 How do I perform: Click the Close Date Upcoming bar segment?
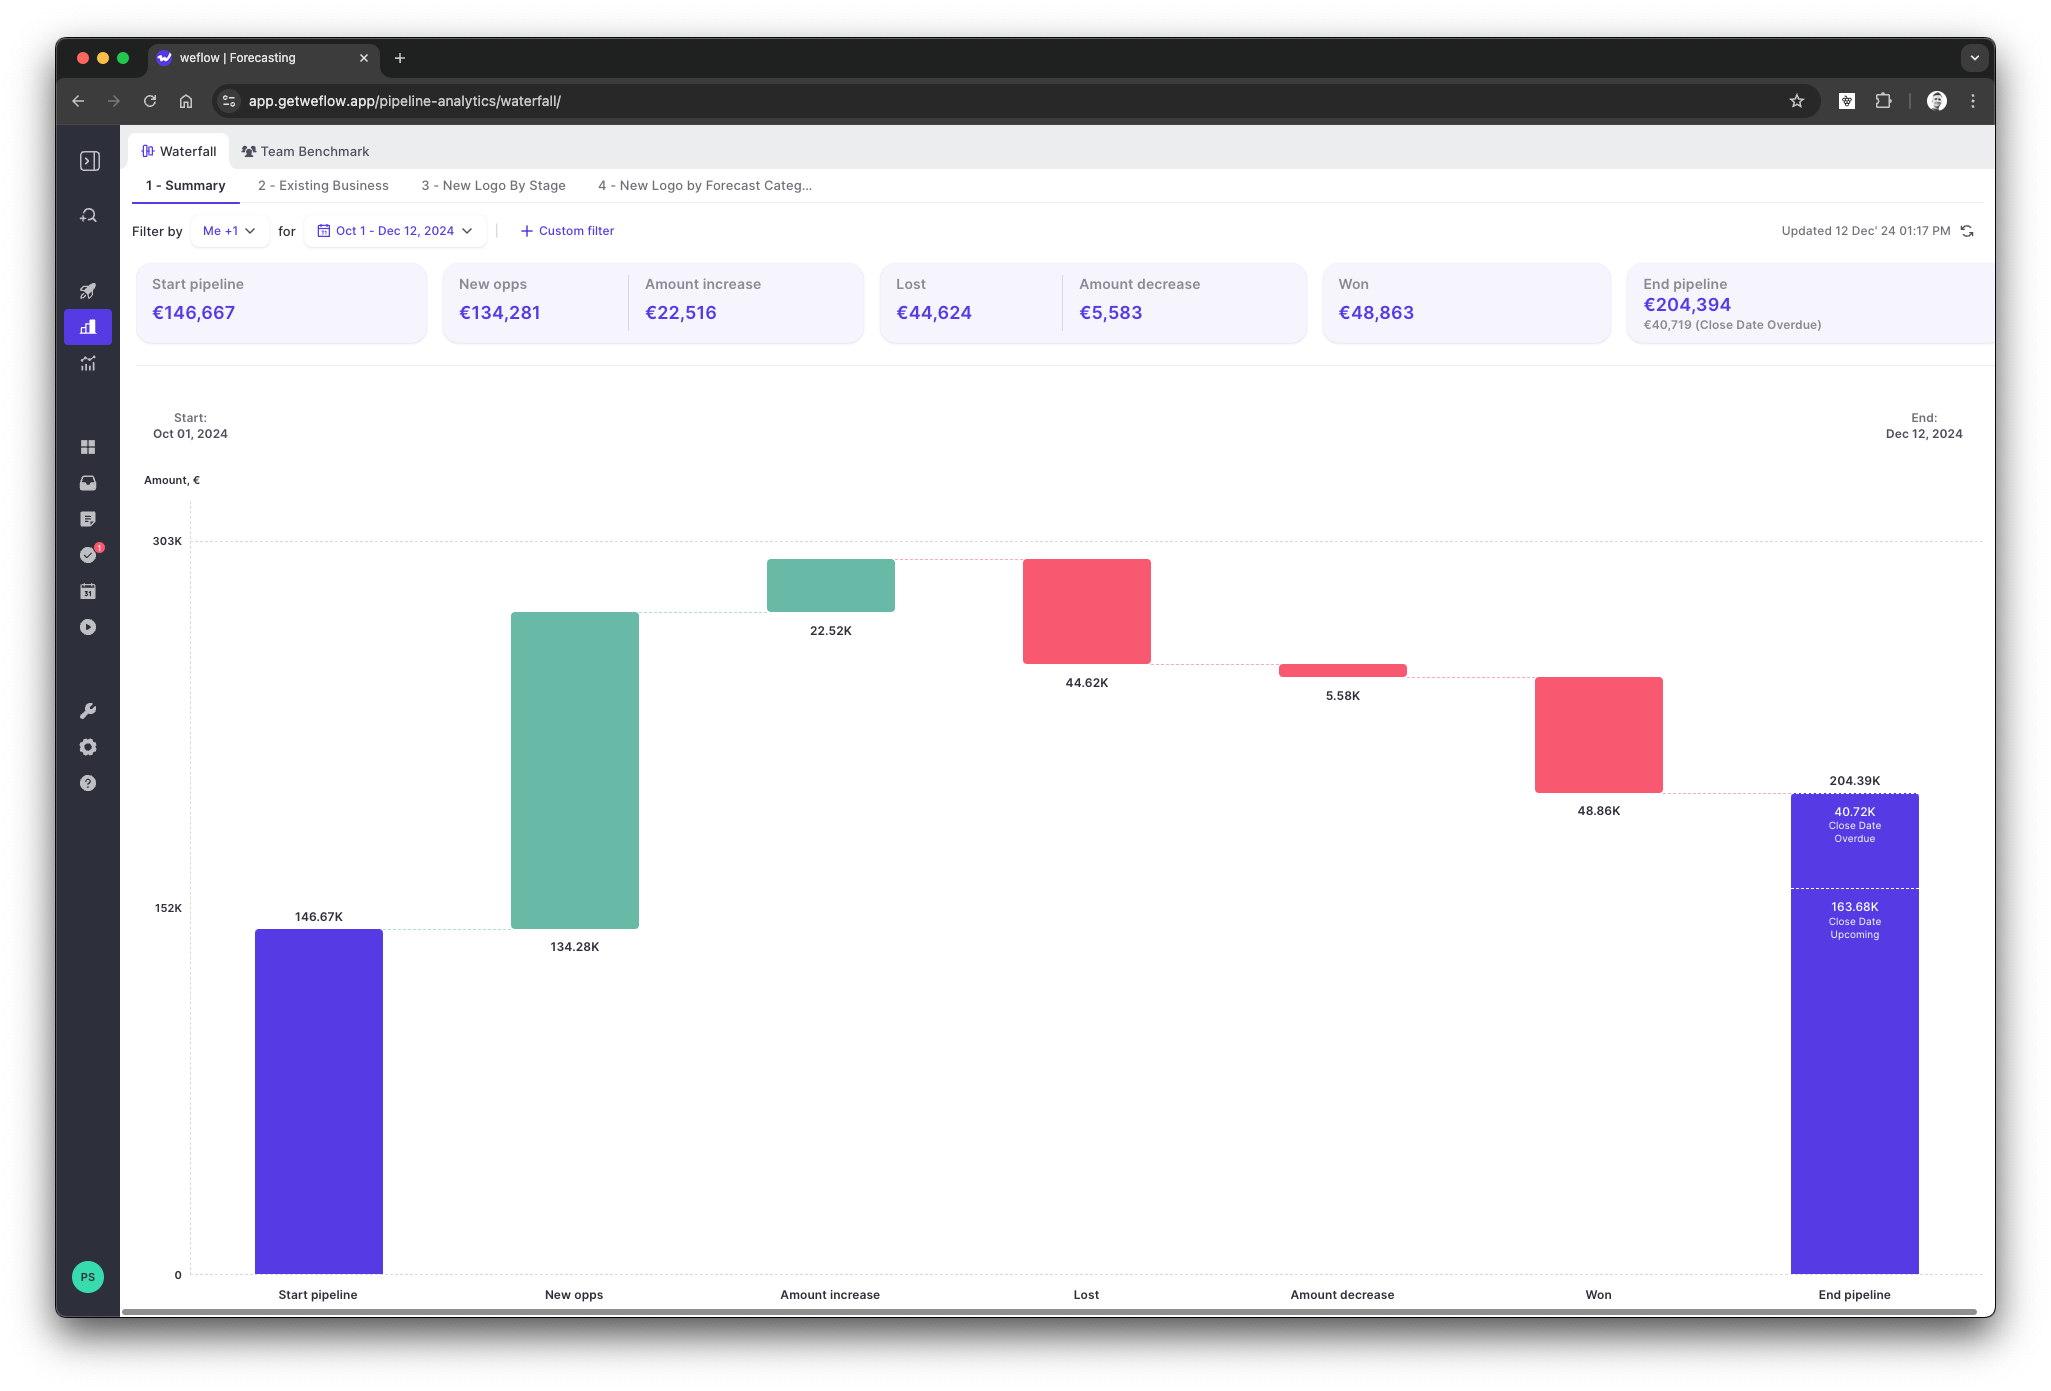[1855, 1081]
